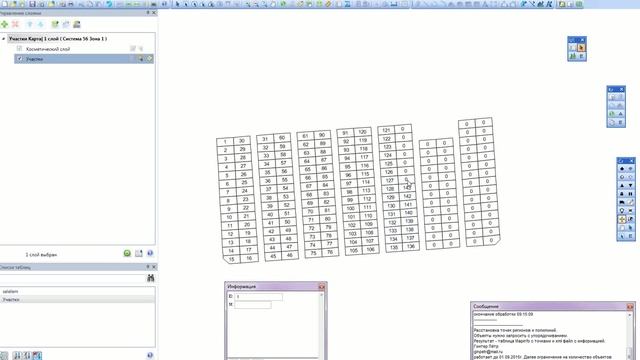Toggle visibility checkbox of Участки layer
The image size is (640, 360).
coord(20,59)
